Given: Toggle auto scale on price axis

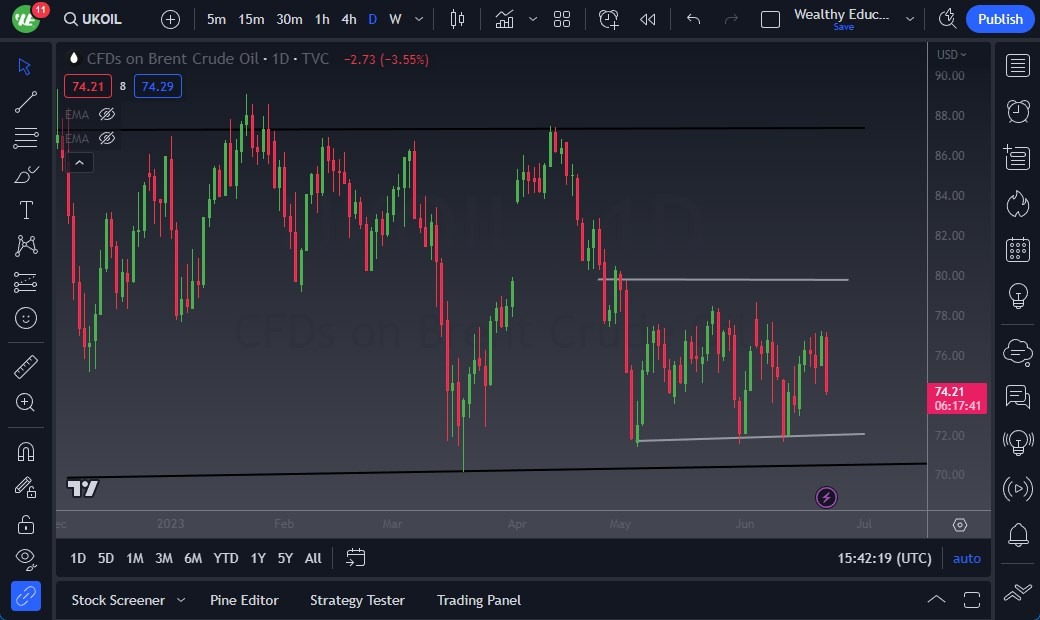Looking at the screenshot, I should click(x=966, y=558).
